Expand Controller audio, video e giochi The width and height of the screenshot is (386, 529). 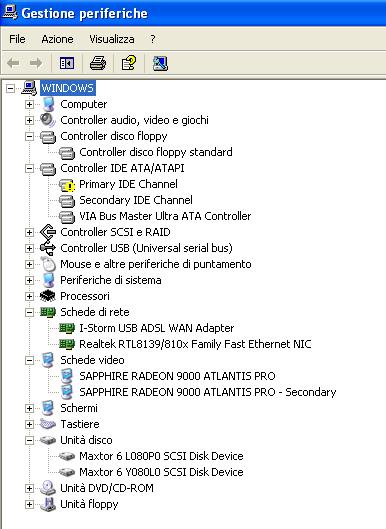click(29, 120)
